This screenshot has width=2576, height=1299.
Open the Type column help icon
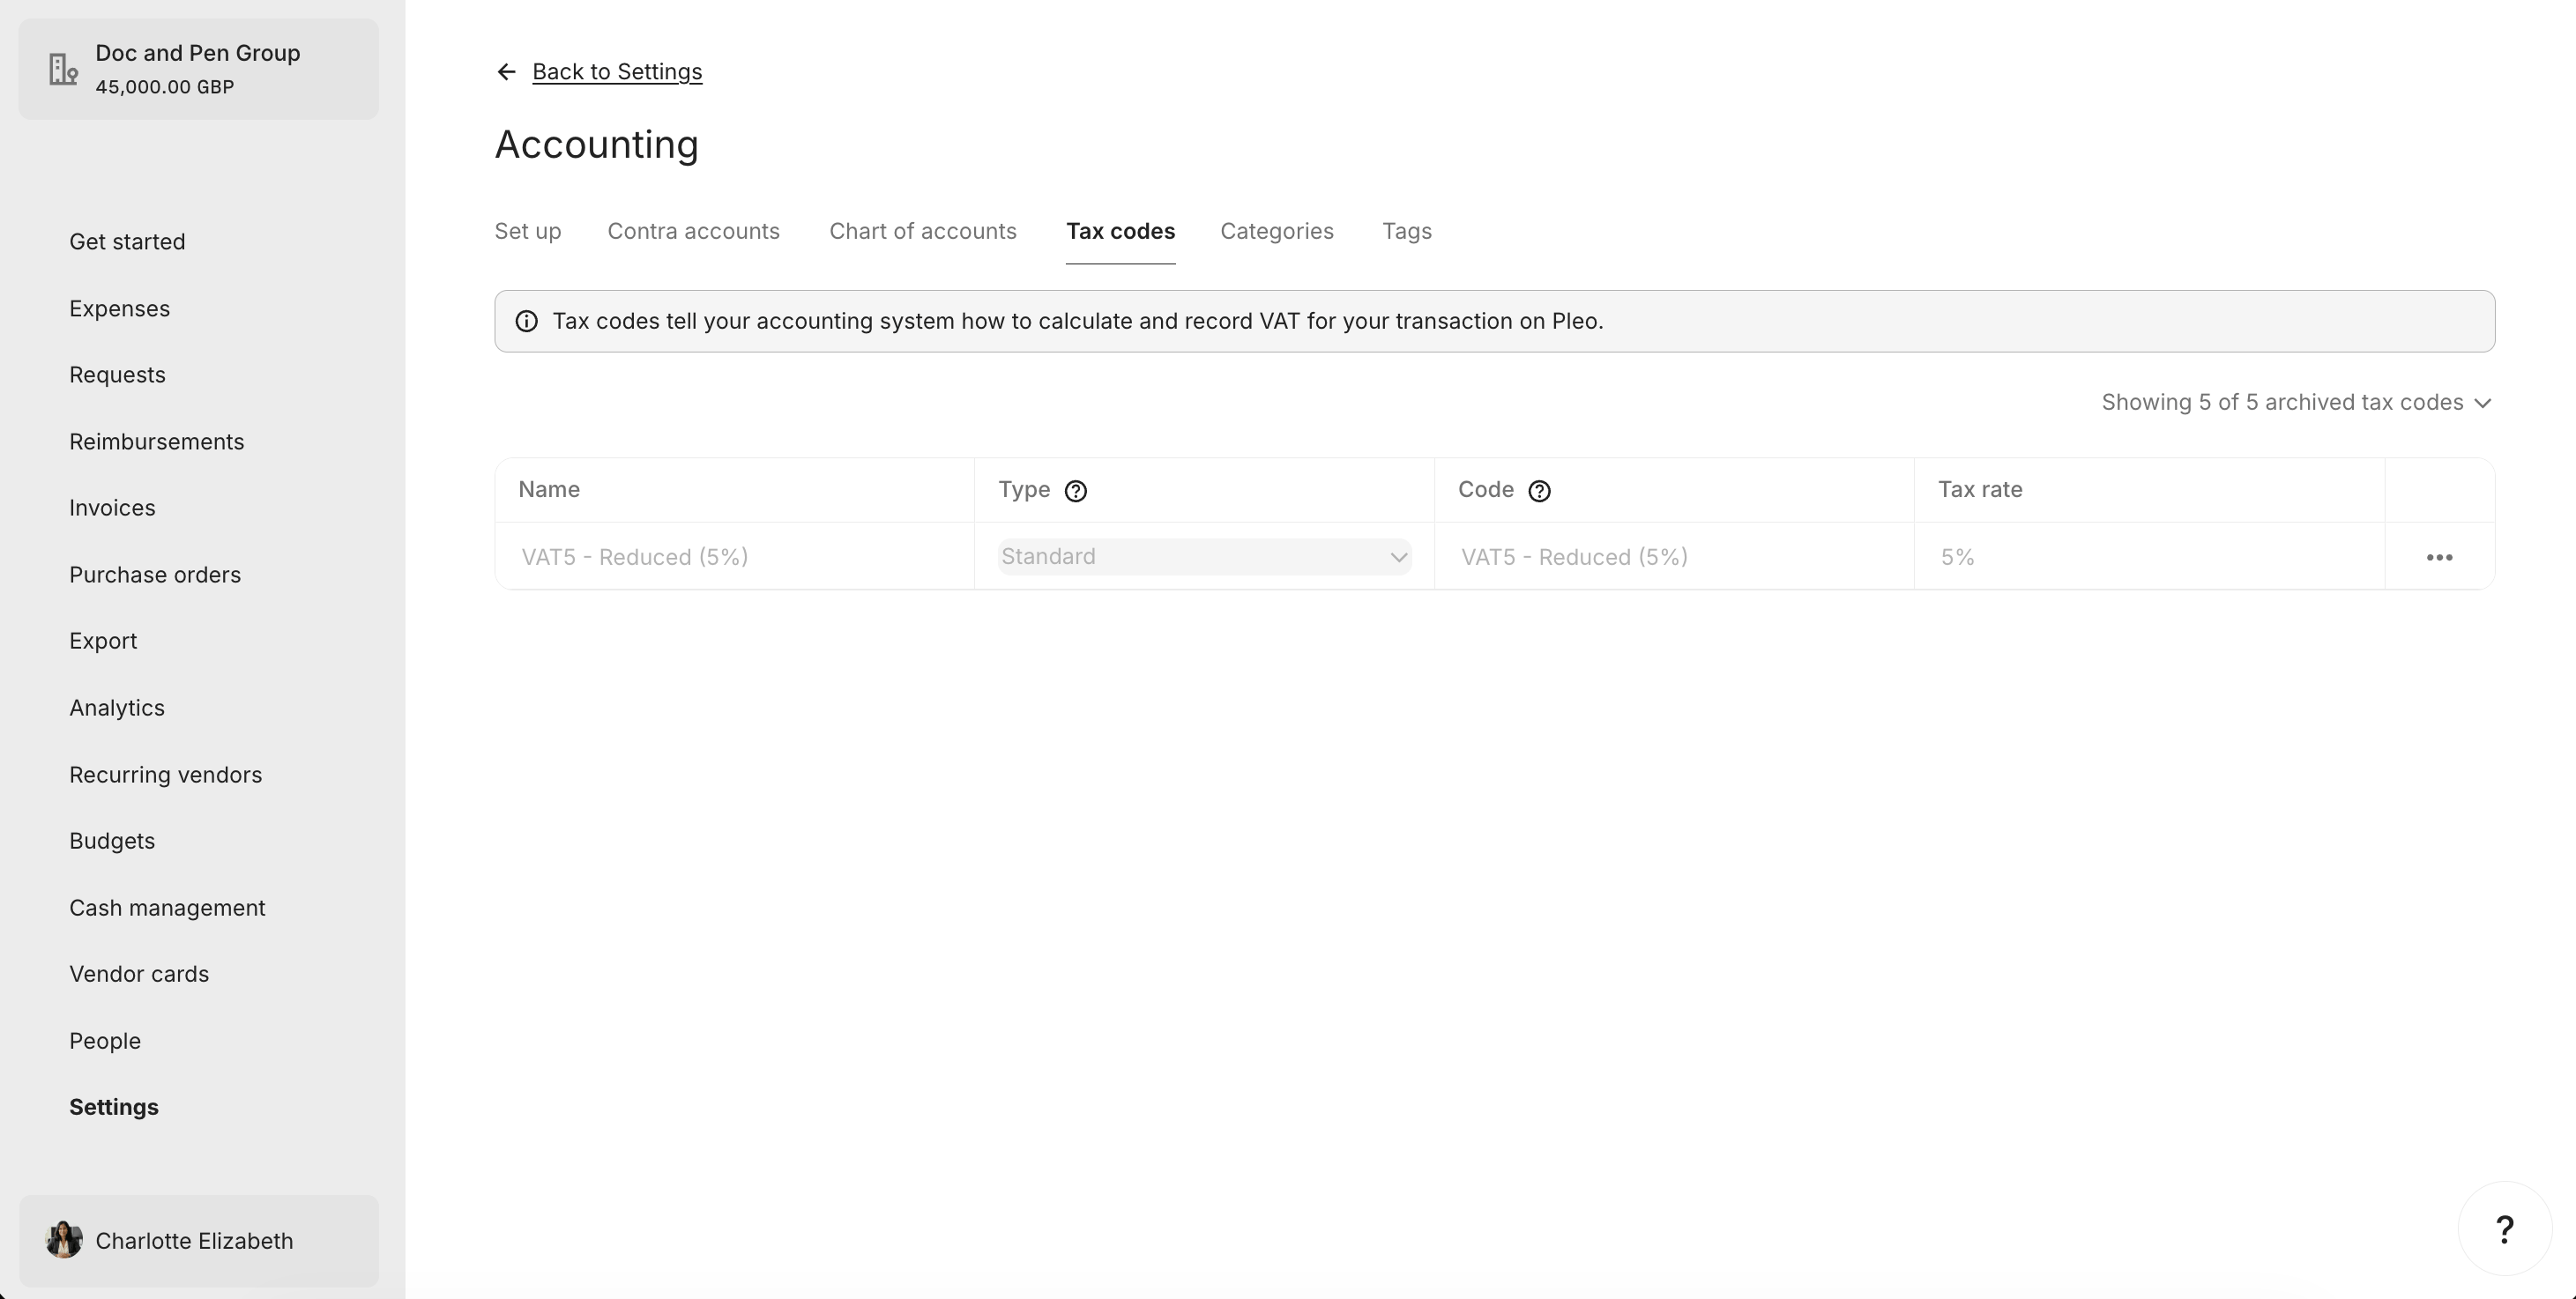(1075, 491)
